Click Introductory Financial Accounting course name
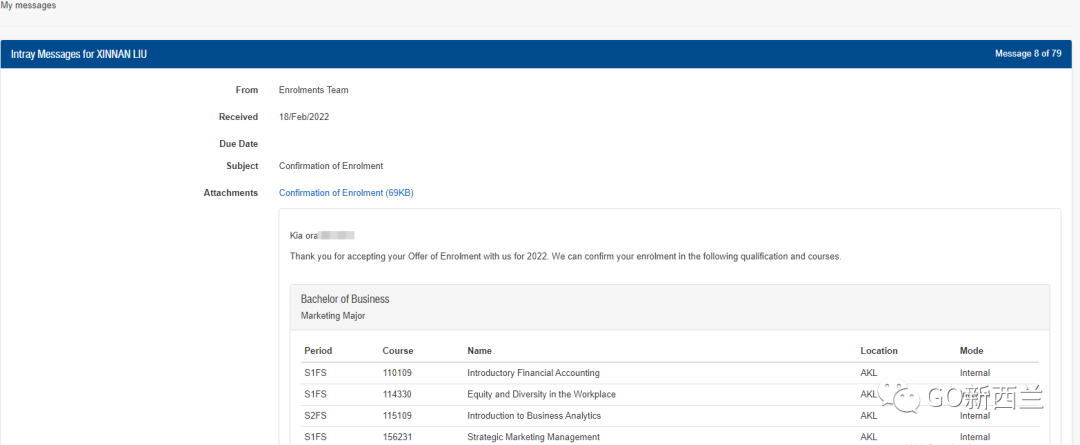The height and width of the screenshot is (445, 1080). (x=533, y=373)
